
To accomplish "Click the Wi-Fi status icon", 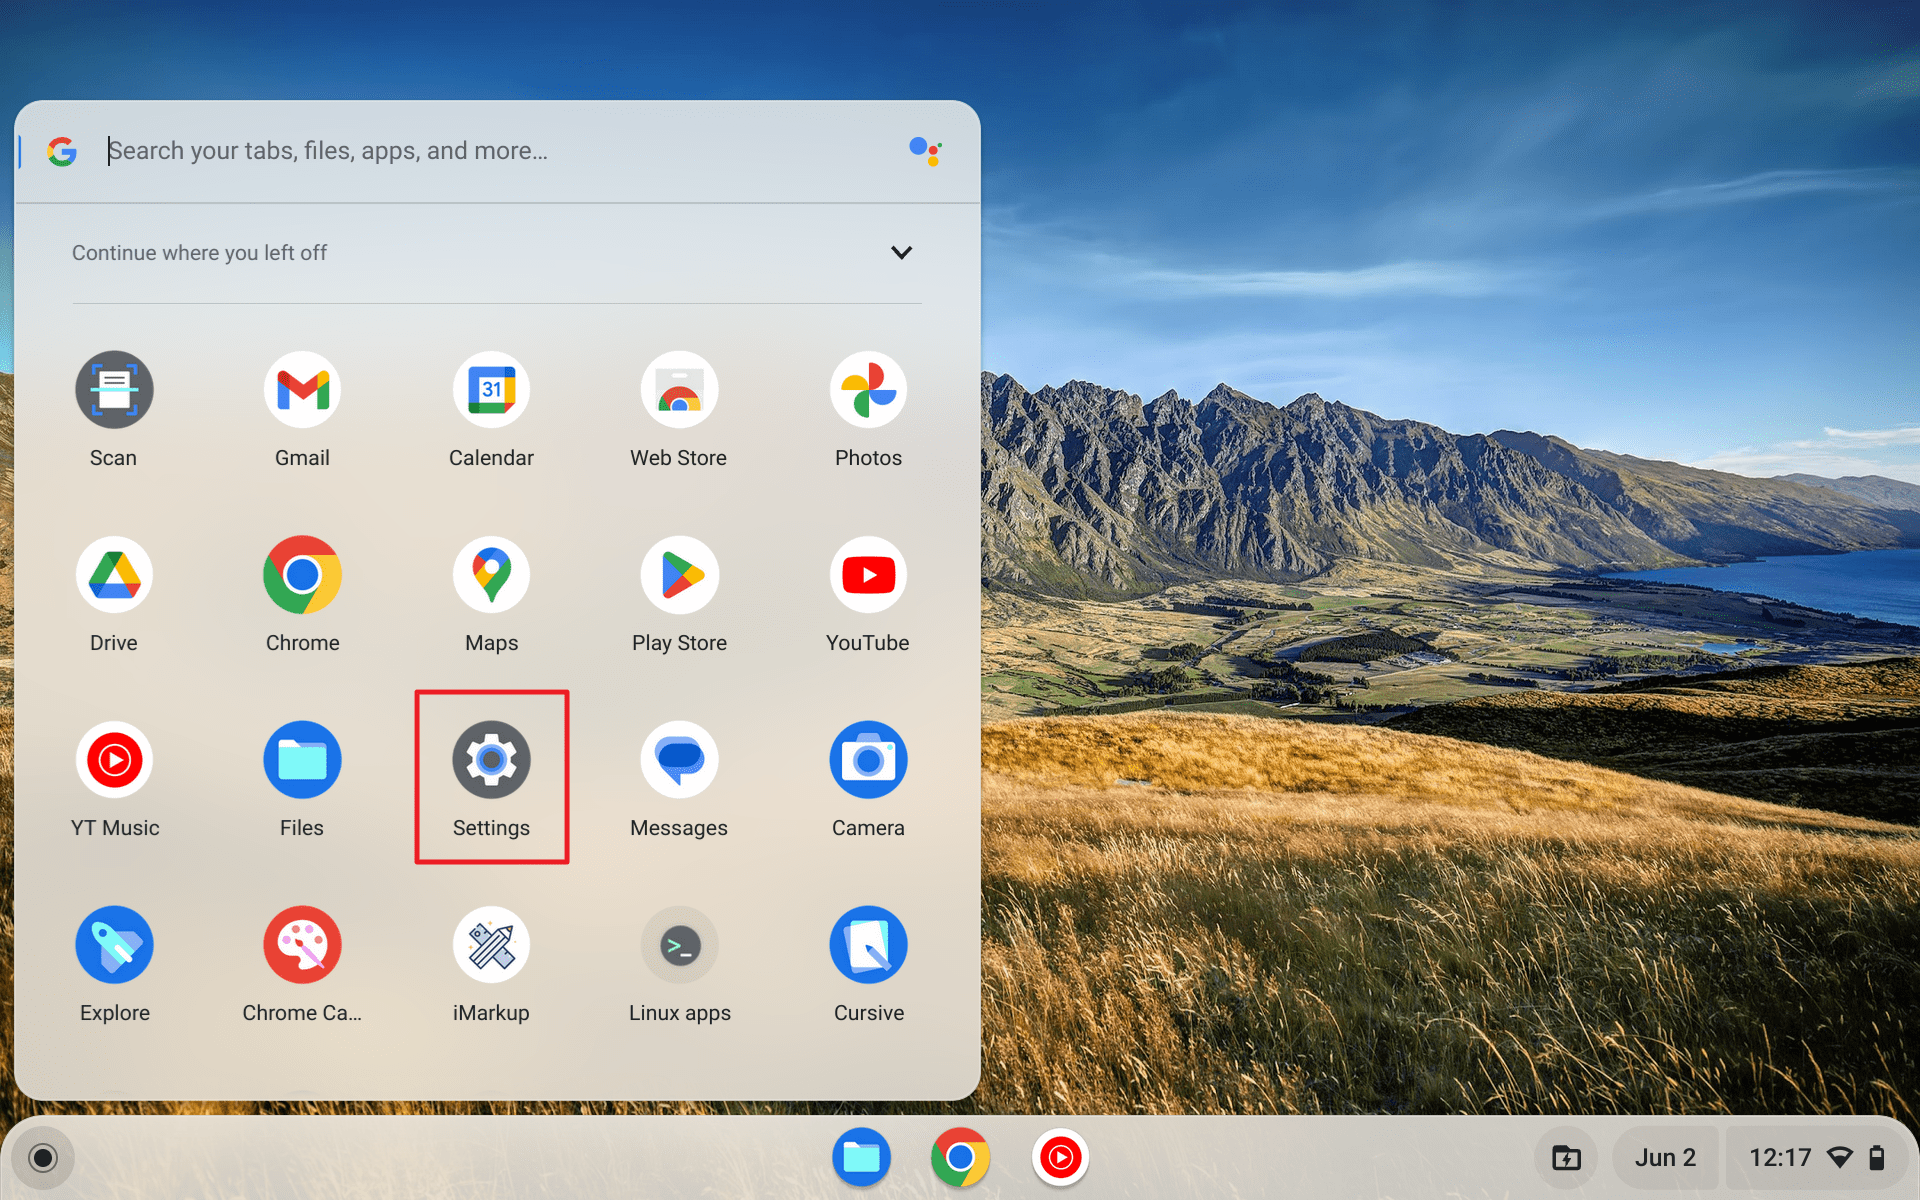I will 1840,1158.
